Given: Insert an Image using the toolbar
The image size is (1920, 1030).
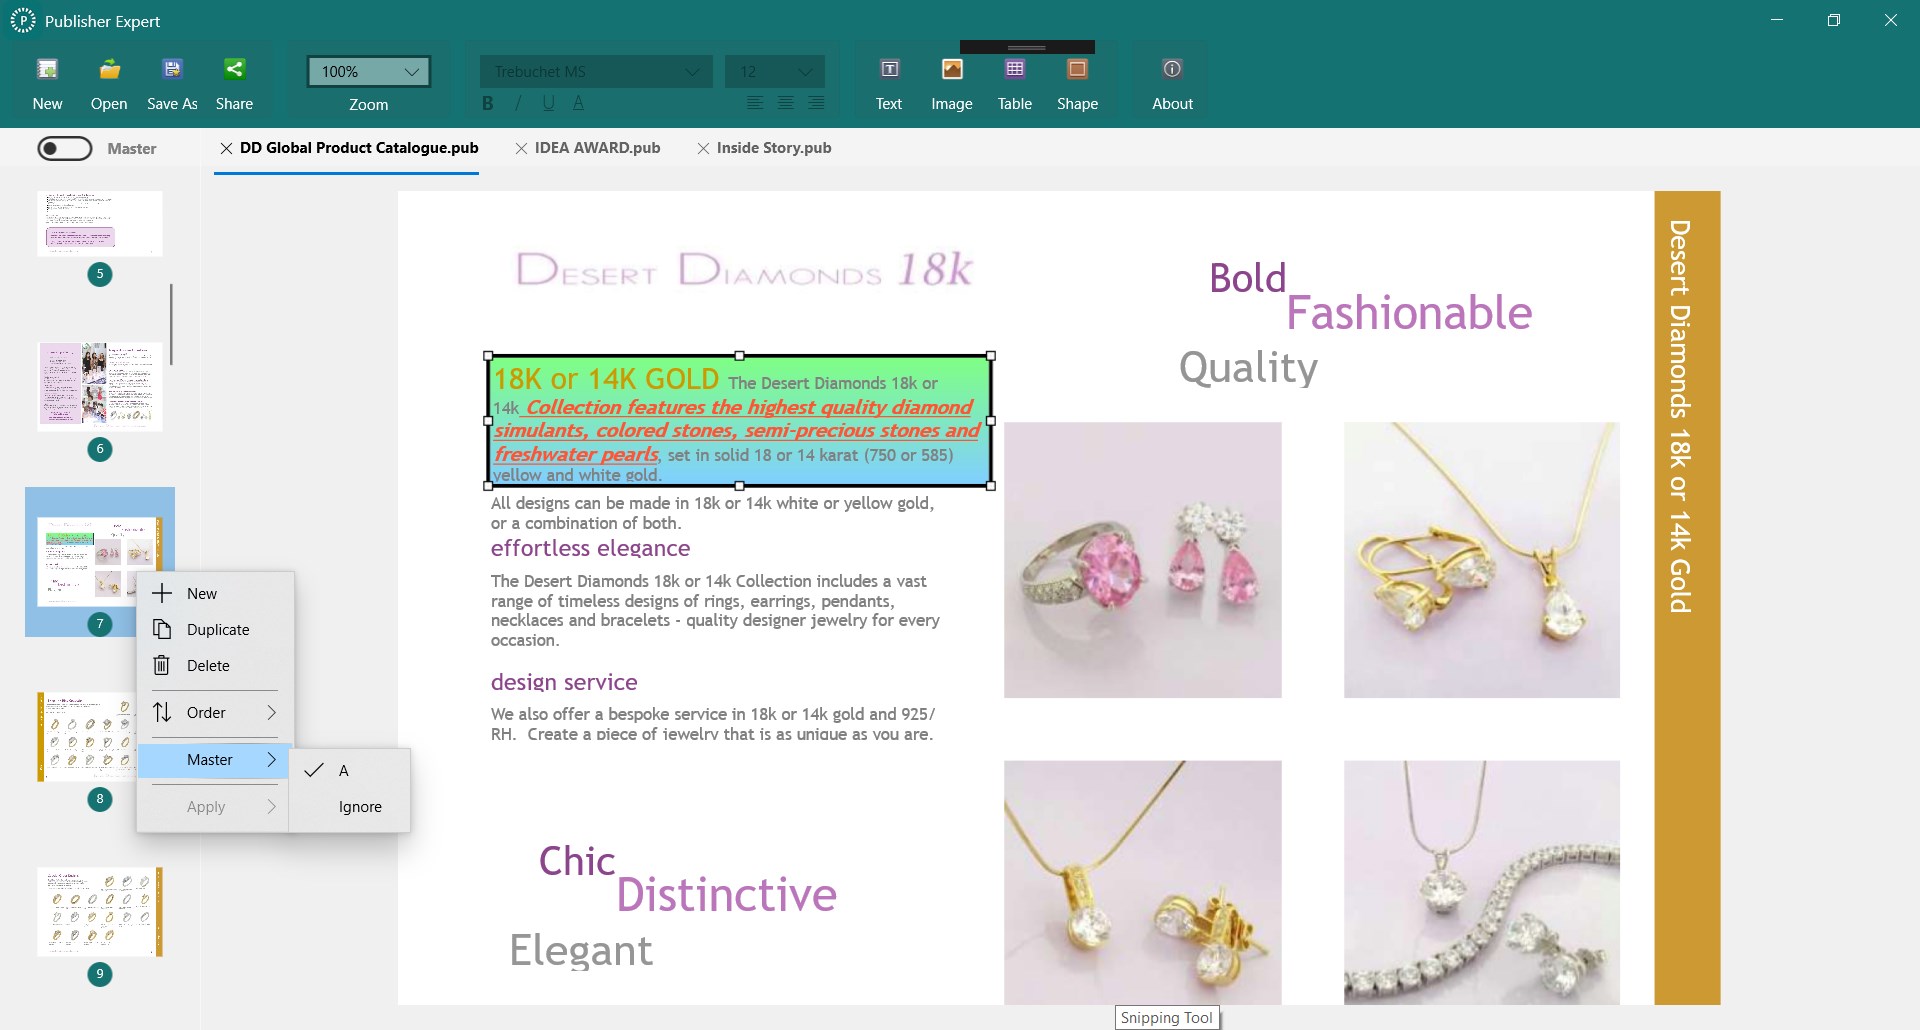Looking at the screenshot, I should [x=952, y=69].
